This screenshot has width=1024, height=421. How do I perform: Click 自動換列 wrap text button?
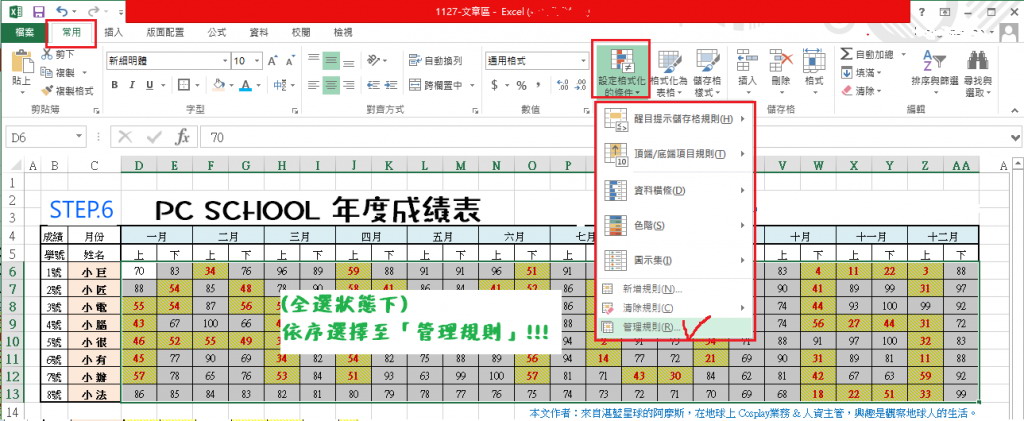[436, 61]
